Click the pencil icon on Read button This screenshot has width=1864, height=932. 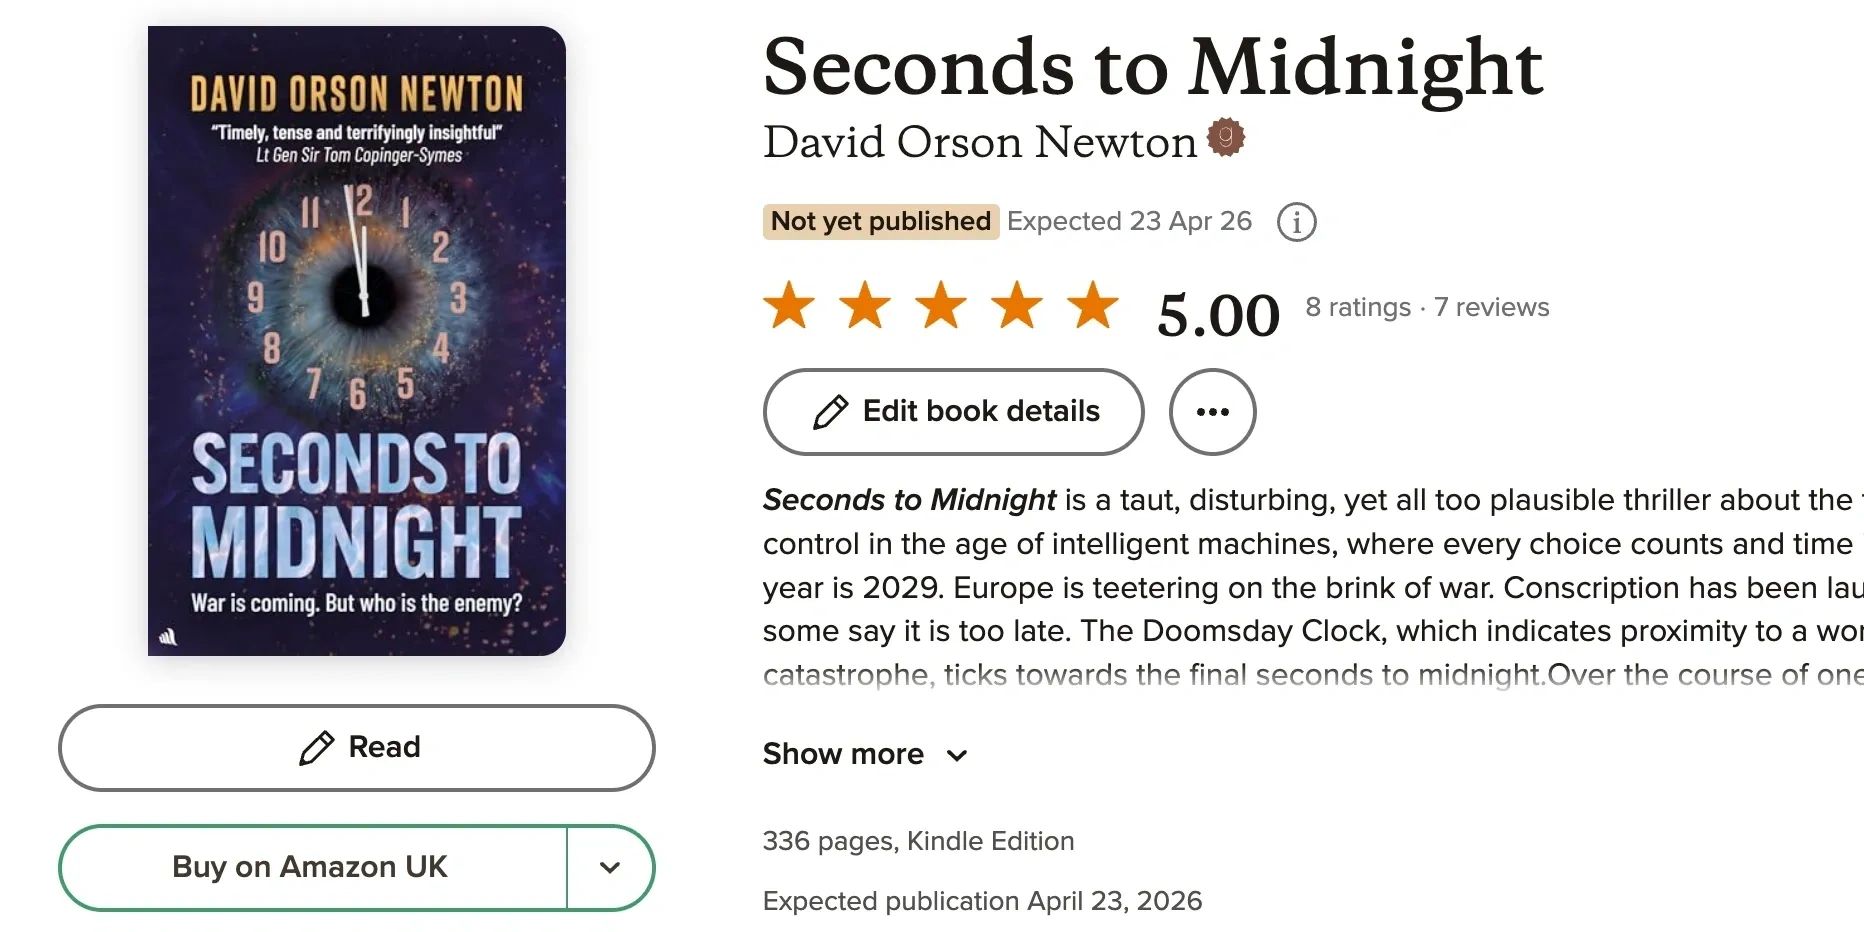[317, 748]
